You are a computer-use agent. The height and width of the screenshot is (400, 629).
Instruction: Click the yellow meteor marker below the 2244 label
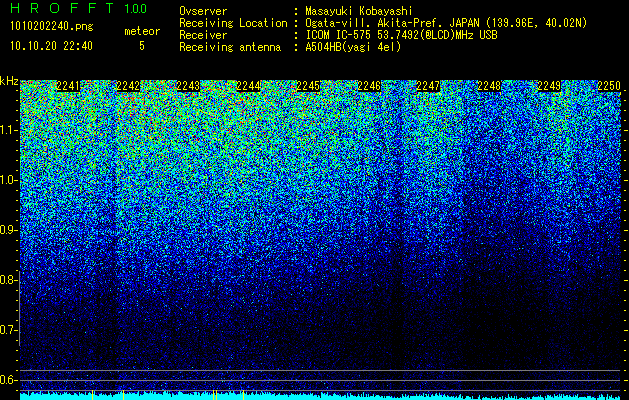point(243,395)
